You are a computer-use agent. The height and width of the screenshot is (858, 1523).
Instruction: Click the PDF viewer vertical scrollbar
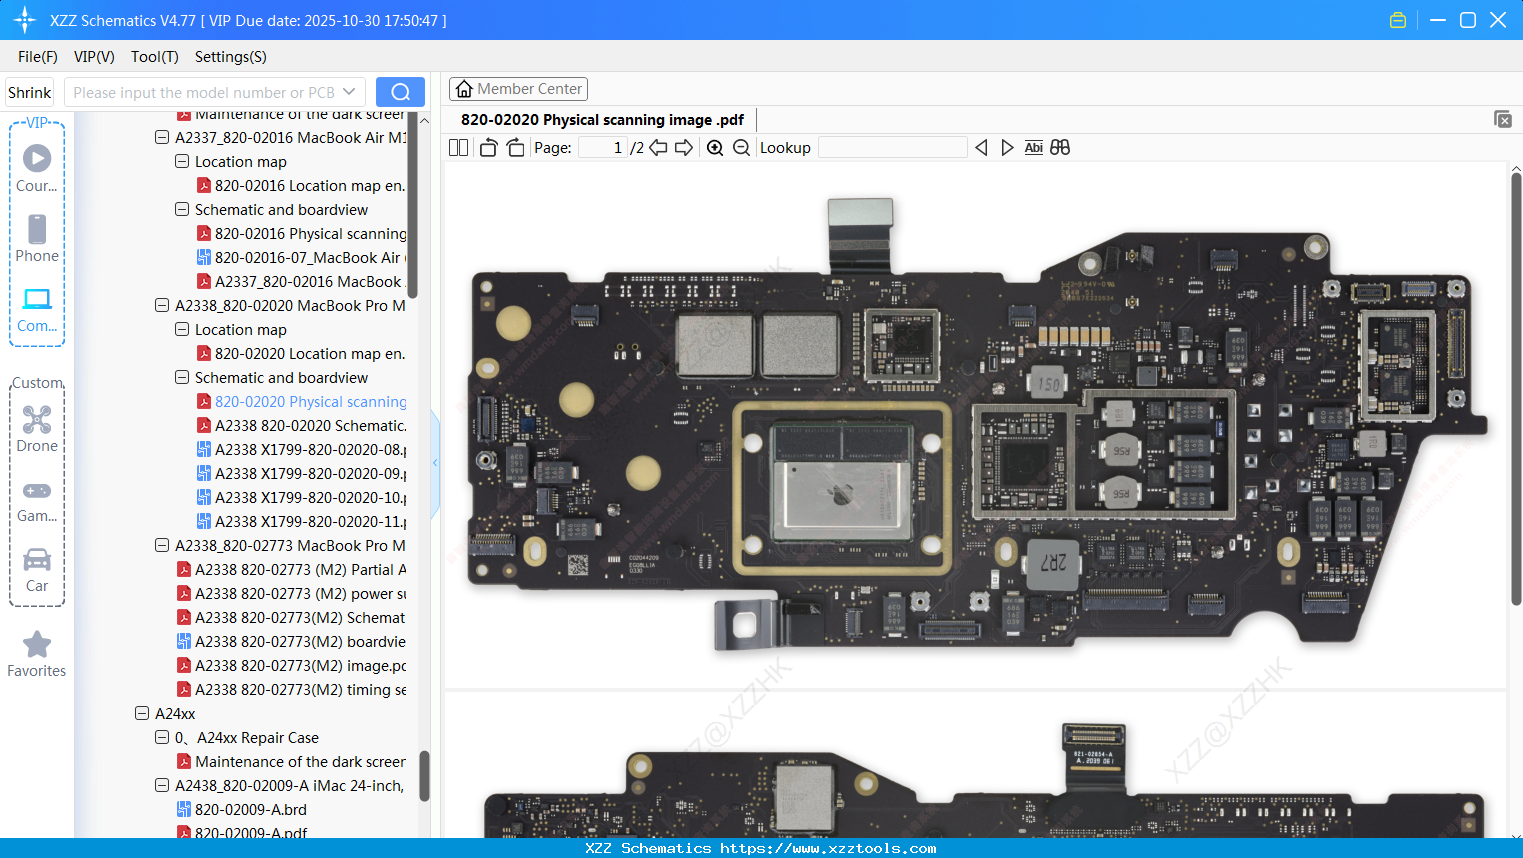[1516, 388]
